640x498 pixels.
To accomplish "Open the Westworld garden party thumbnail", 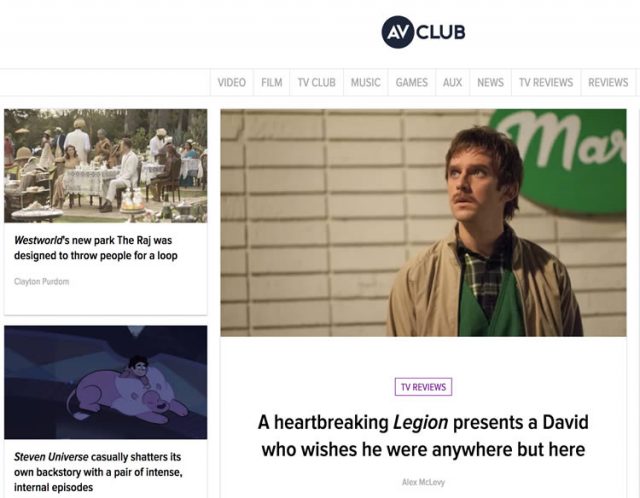I will (x=106, y=166).
